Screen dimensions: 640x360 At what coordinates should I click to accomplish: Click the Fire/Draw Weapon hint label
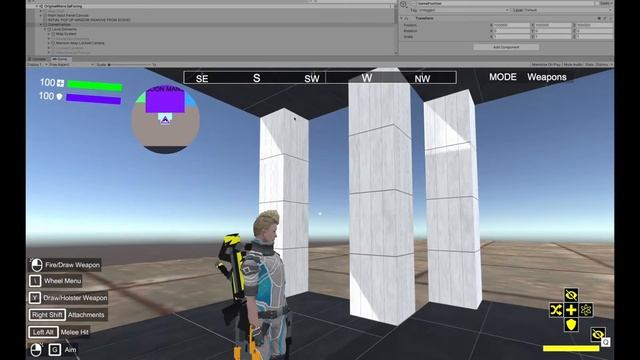tap(72, 265)
